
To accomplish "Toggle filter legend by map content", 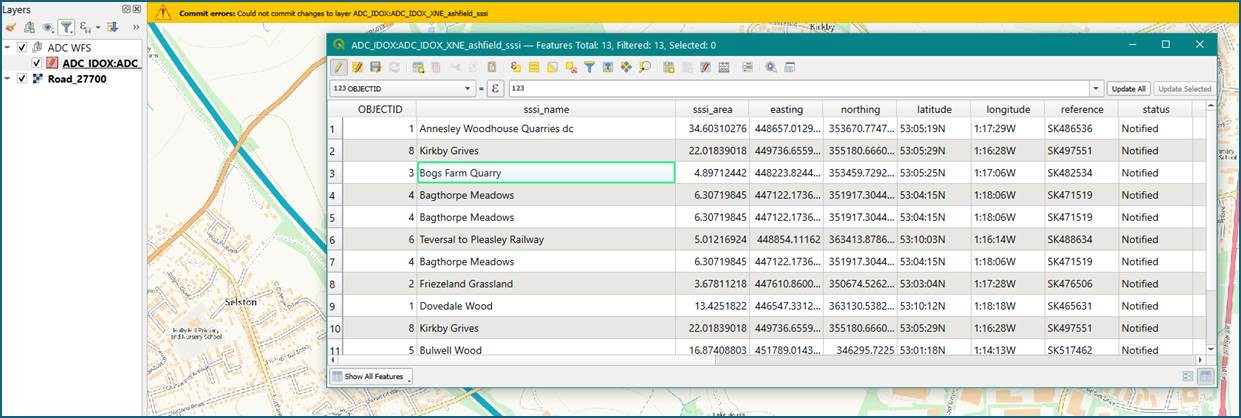I will coord(65,27).
